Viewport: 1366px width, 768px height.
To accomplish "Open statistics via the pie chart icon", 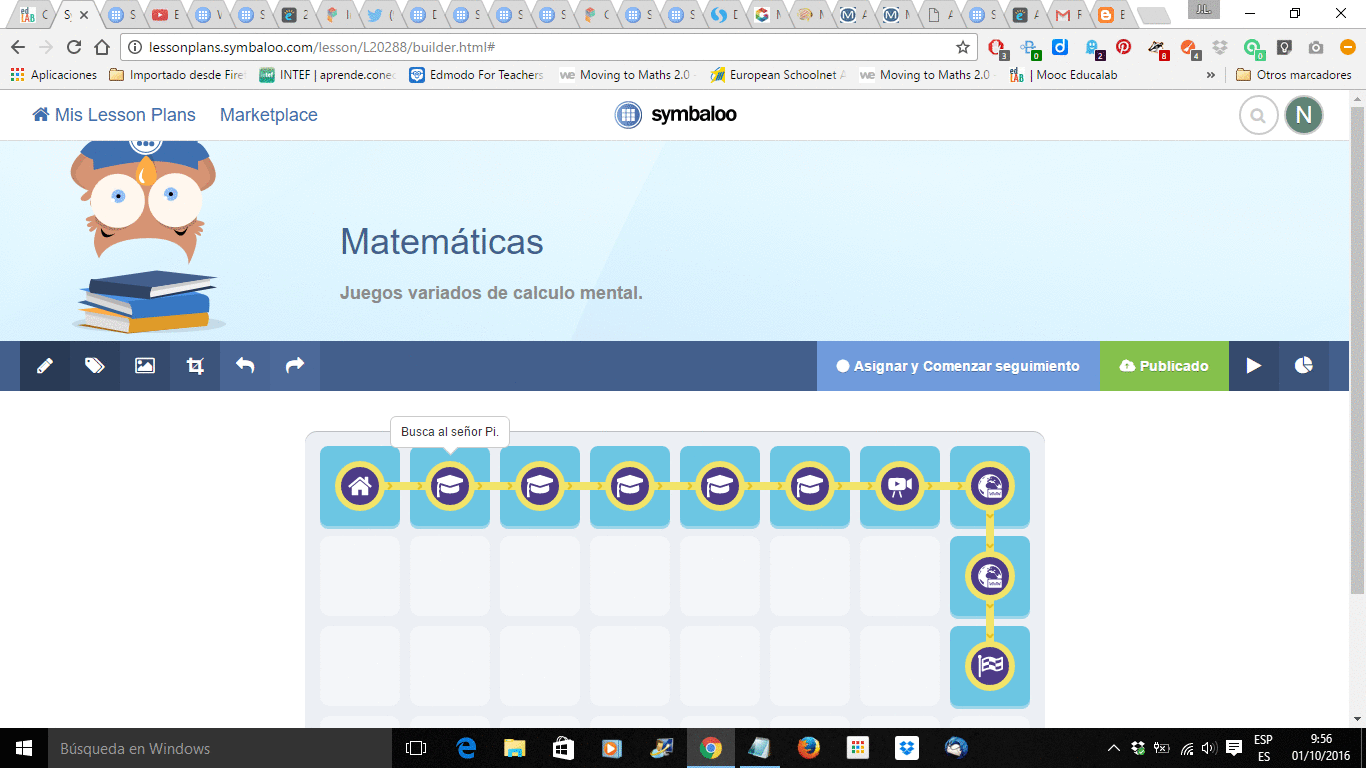I will point(1303,366).
